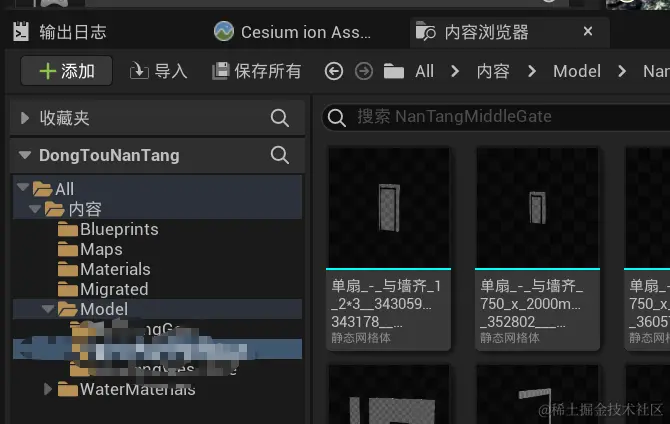The height and width of the screenshot is (424, 670).
Task: Search in DongTouNanTang magnifier icon
Action: tap(280, 155)
